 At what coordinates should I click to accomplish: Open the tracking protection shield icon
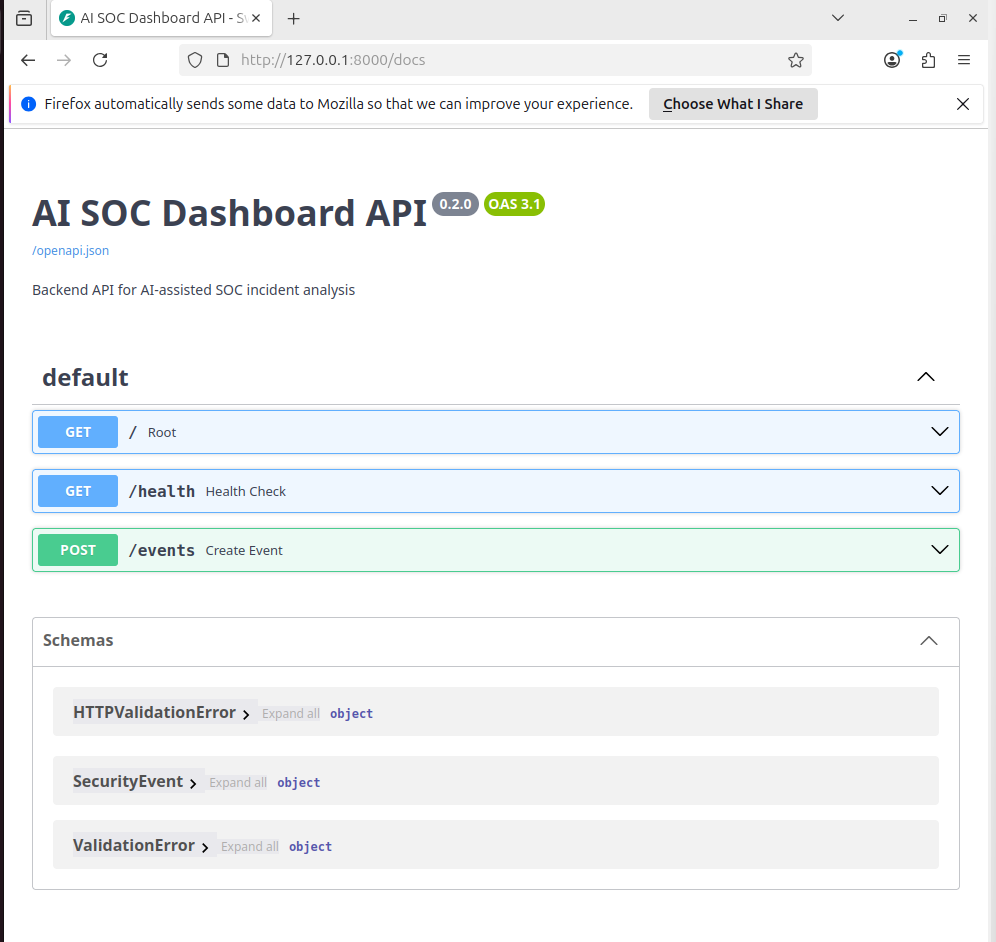[x=195, y=60]
